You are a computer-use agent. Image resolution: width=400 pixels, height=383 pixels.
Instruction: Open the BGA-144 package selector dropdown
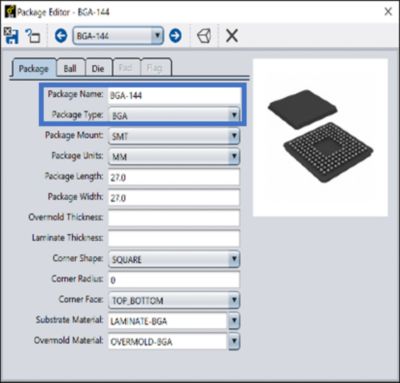118,36
